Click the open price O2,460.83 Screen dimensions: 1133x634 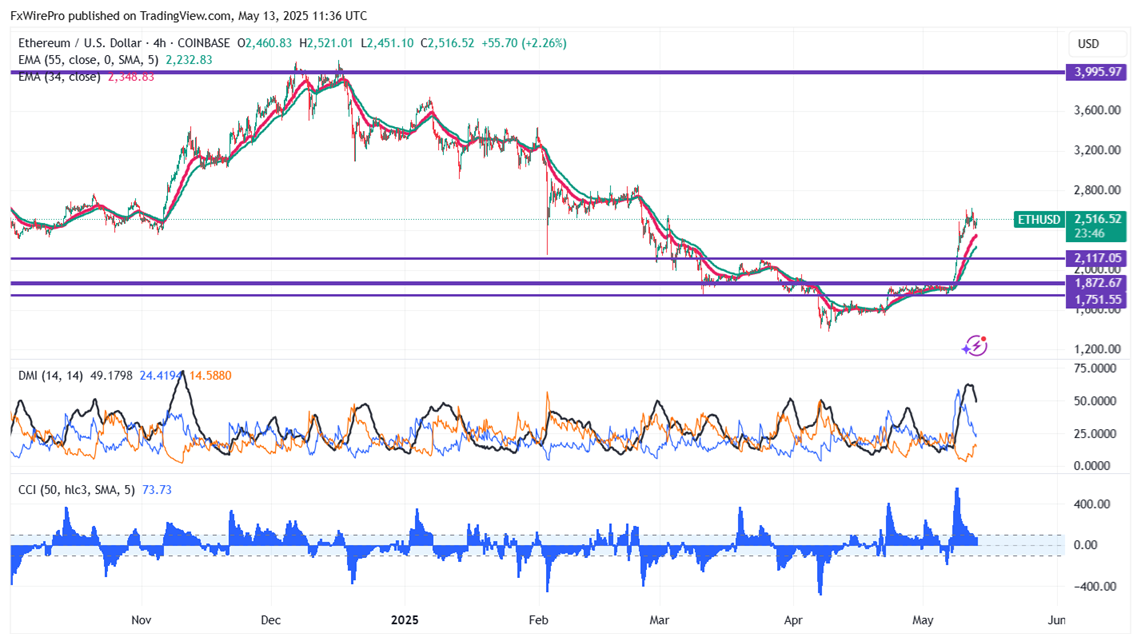[x=264, y=43]
